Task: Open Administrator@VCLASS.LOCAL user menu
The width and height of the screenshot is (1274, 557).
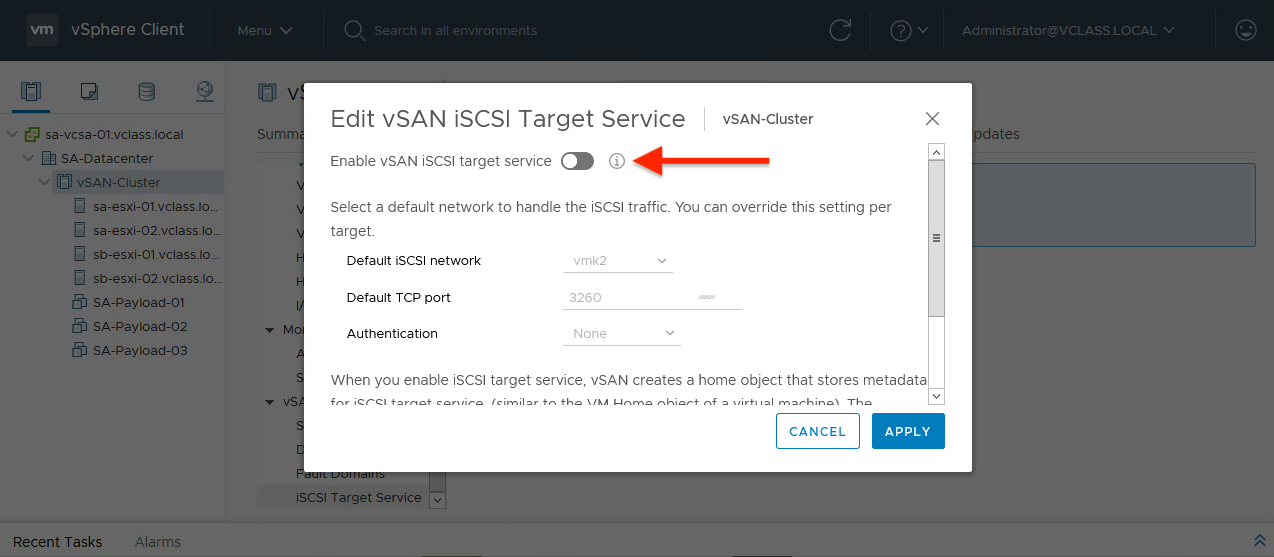Action: [x=1068, y=30]
